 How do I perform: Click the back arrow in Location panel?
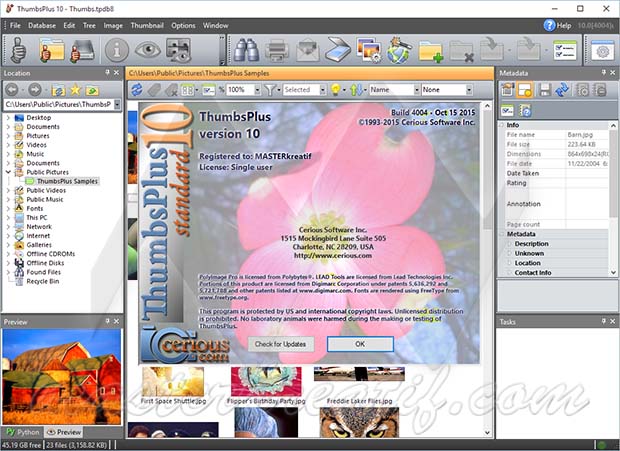12,90
